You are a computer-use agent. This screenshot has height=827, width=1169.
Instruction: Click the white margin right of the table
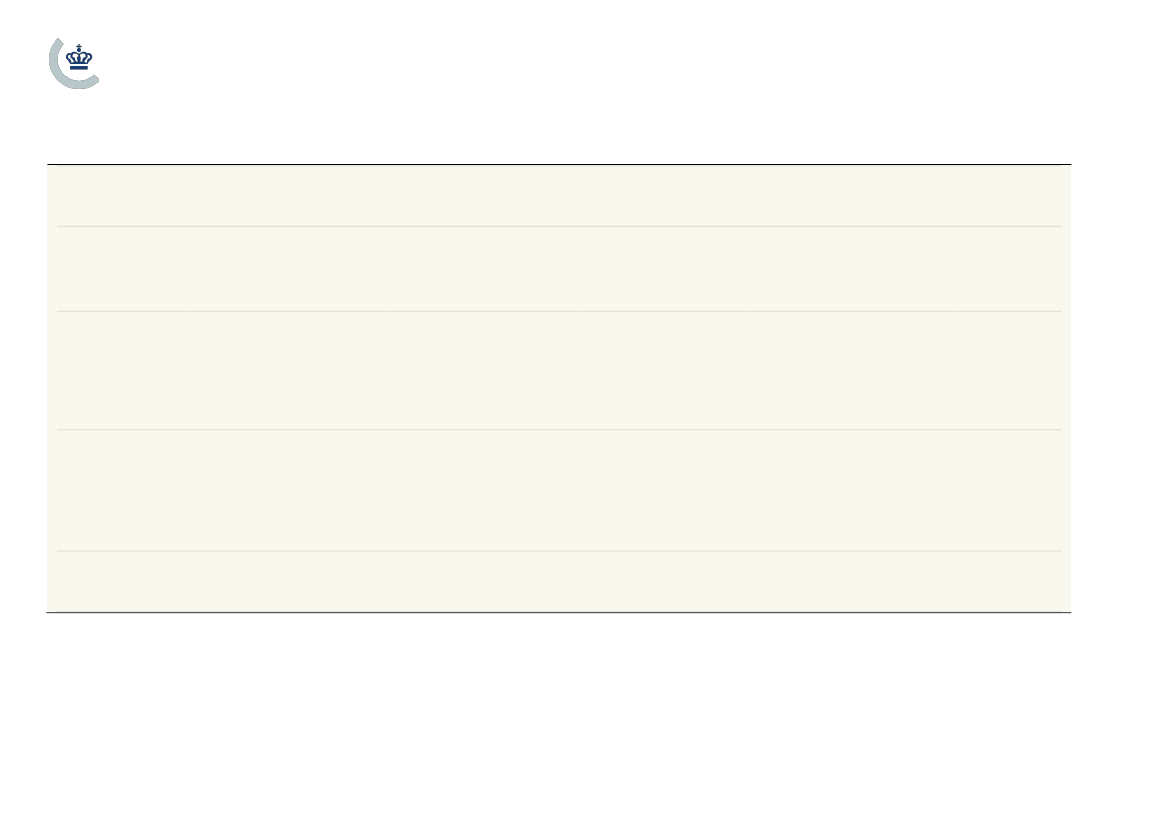click(1120, 388)
